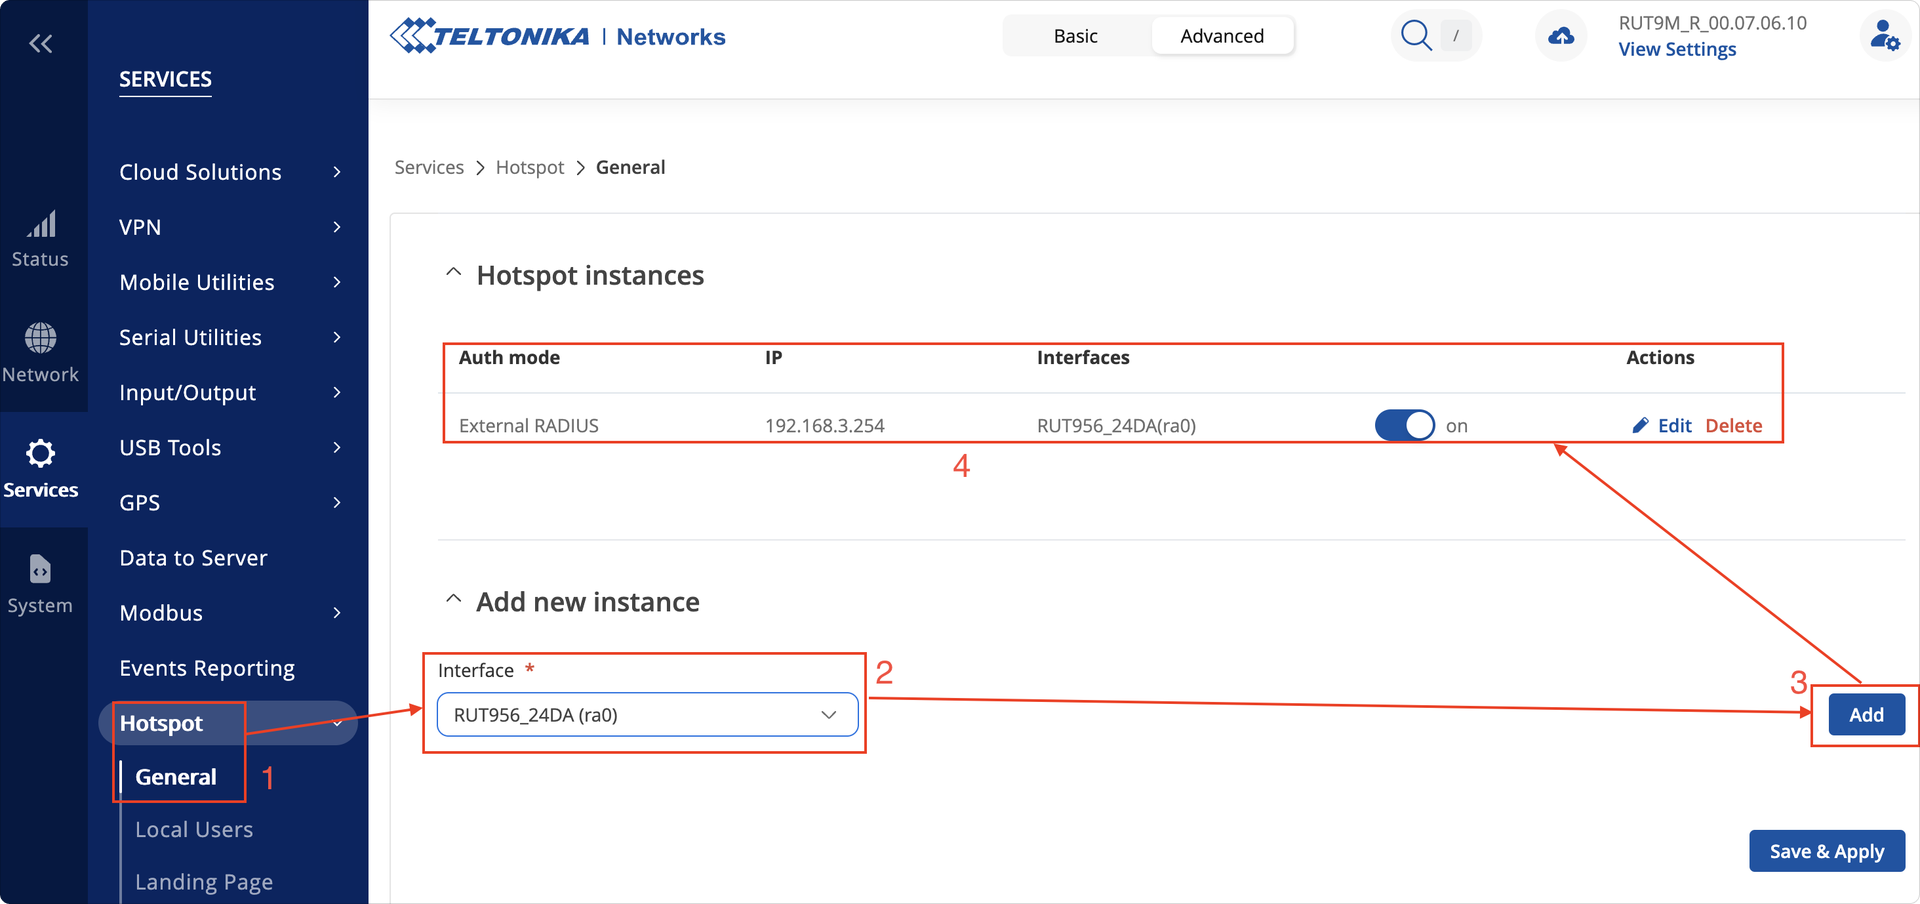Select the Network sidebar icon
Image resolution: width=1920 pixels, height=904 pixels.
click(x=41, y=352)
